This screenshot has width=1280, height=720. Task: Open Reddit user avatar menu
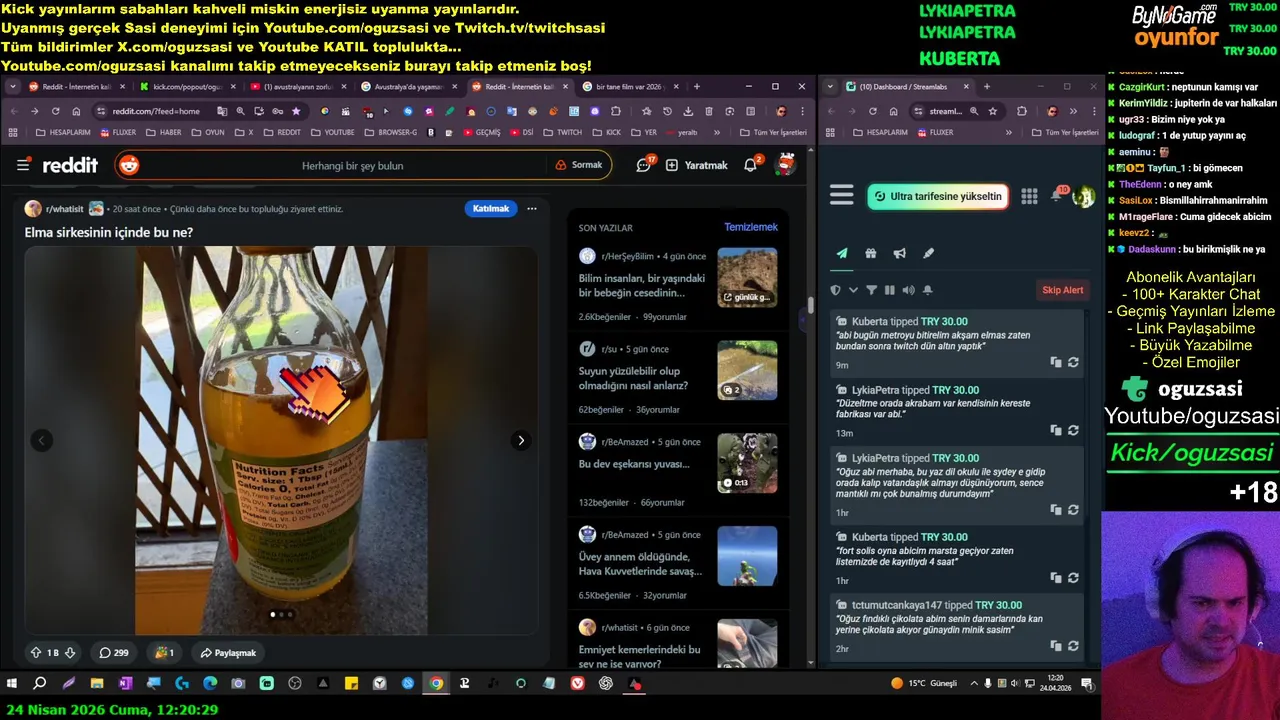pos(786,165)
